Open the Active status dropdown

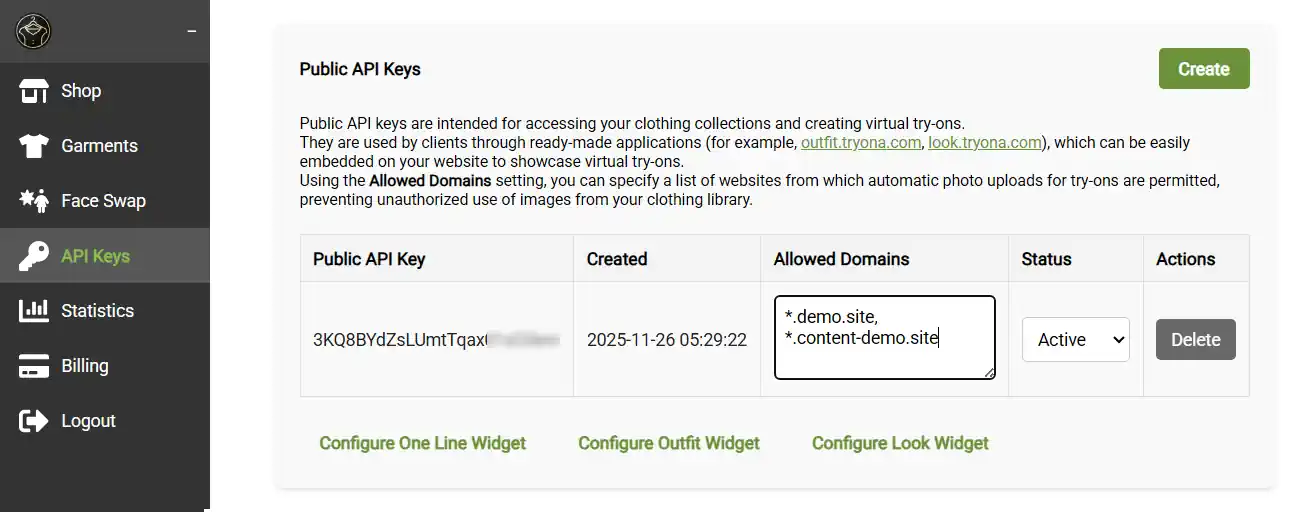(1075, 340)
